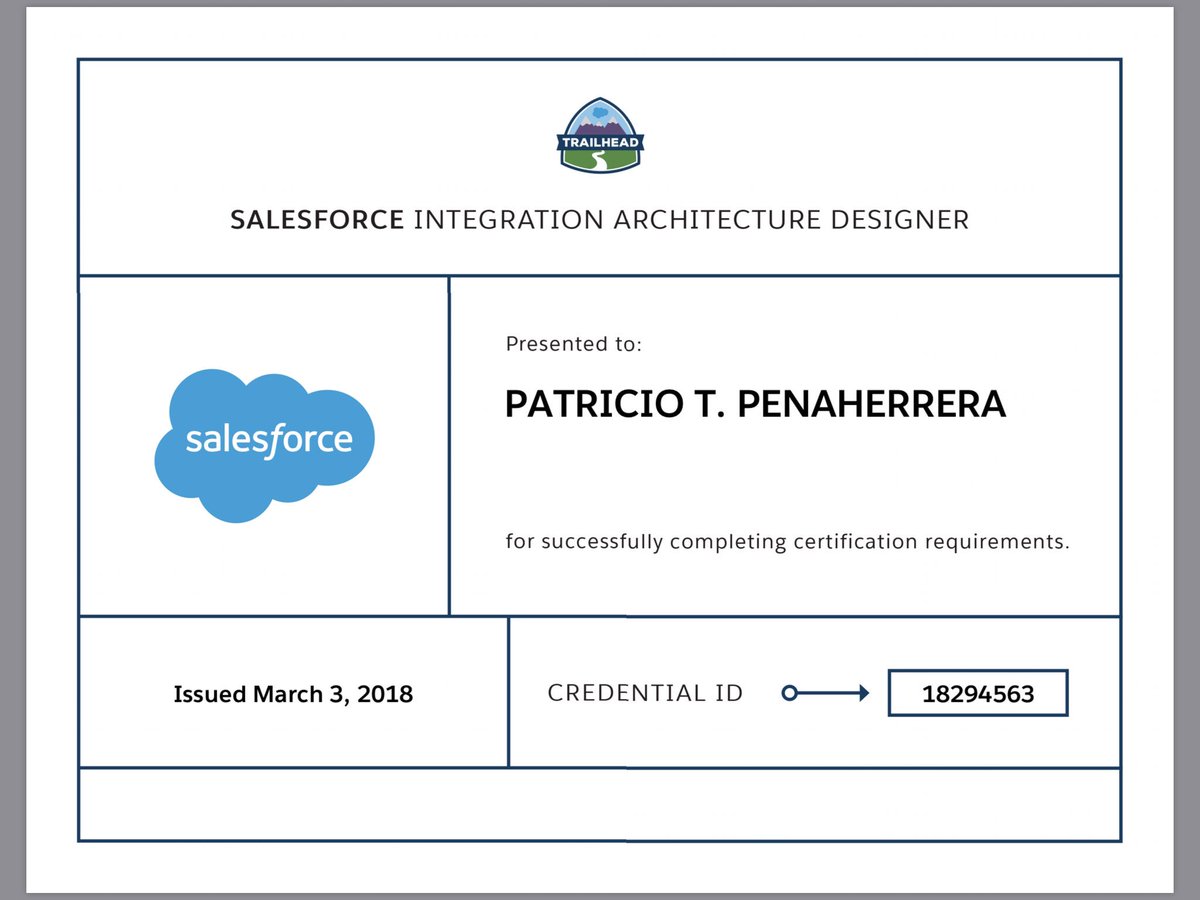Screen dimensions: 1200x900
Task: Click the Trailhead badge logo
Action: coord(599,135)
